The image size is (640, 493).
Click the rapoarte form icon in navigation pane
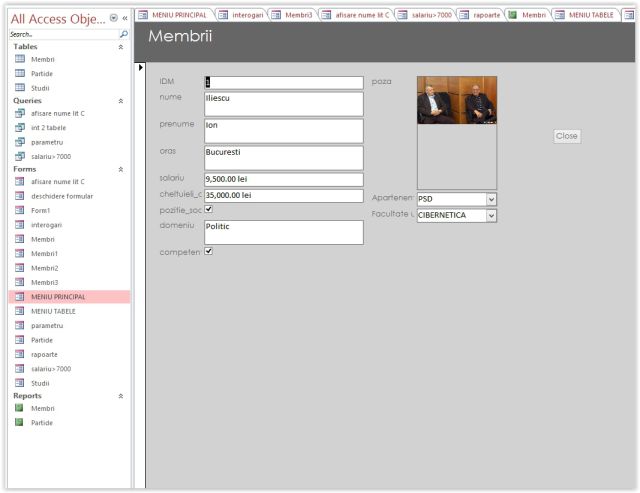tap(20, 354)
